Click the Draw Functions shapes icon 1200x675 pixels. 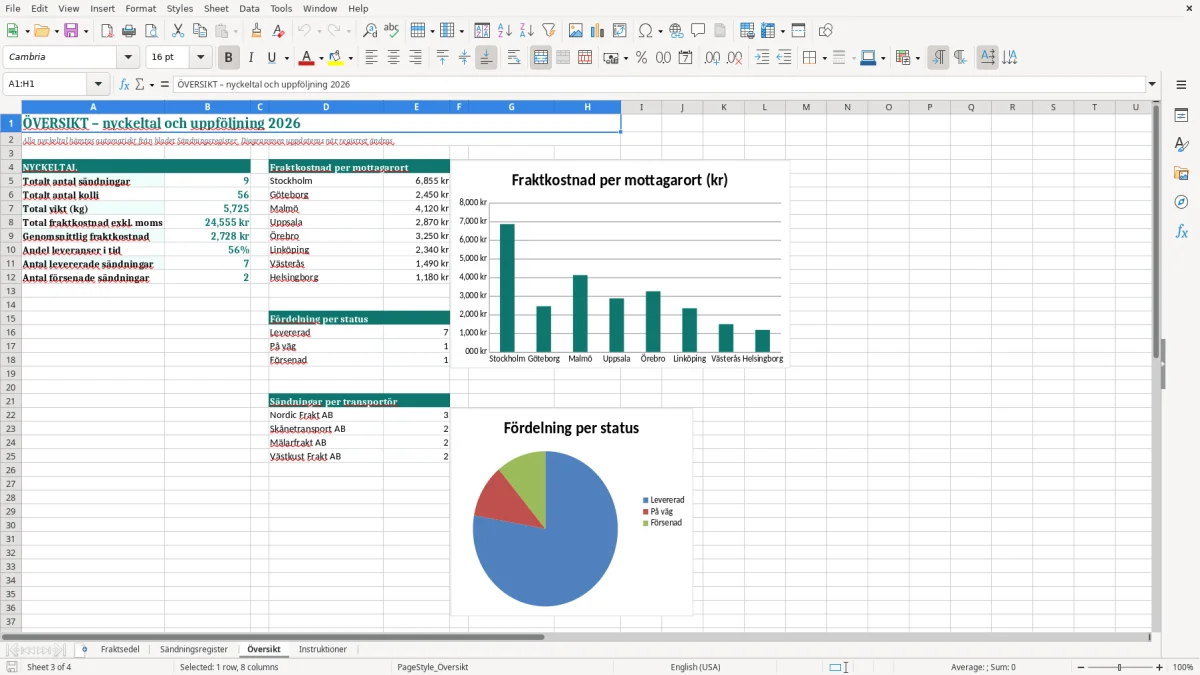click(826, 31)
